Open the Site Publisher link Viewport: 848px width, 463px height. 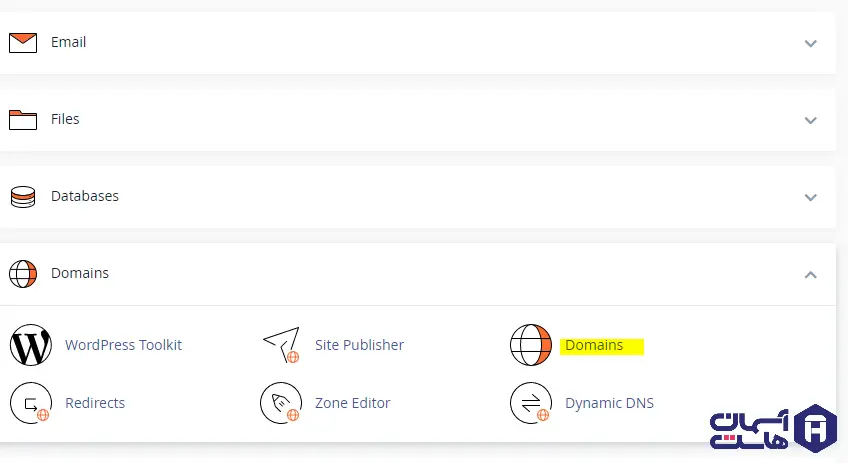pyautogui.click(x=359, y=345)
